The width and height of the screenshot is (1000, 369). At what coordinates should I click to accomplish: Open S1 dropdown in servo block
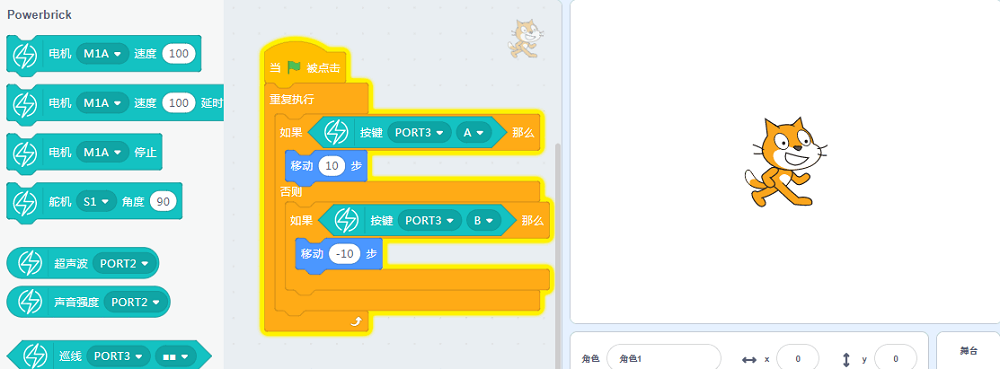96,202
